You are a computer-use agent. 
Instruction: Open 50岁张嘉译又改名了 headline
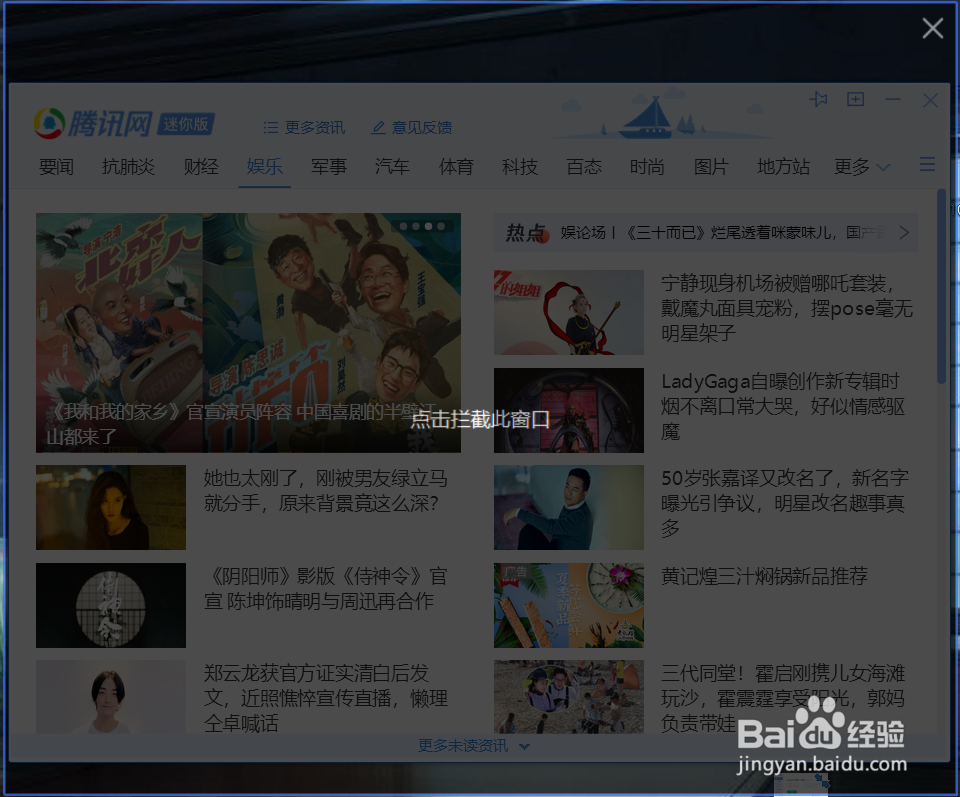coord(785,503)
